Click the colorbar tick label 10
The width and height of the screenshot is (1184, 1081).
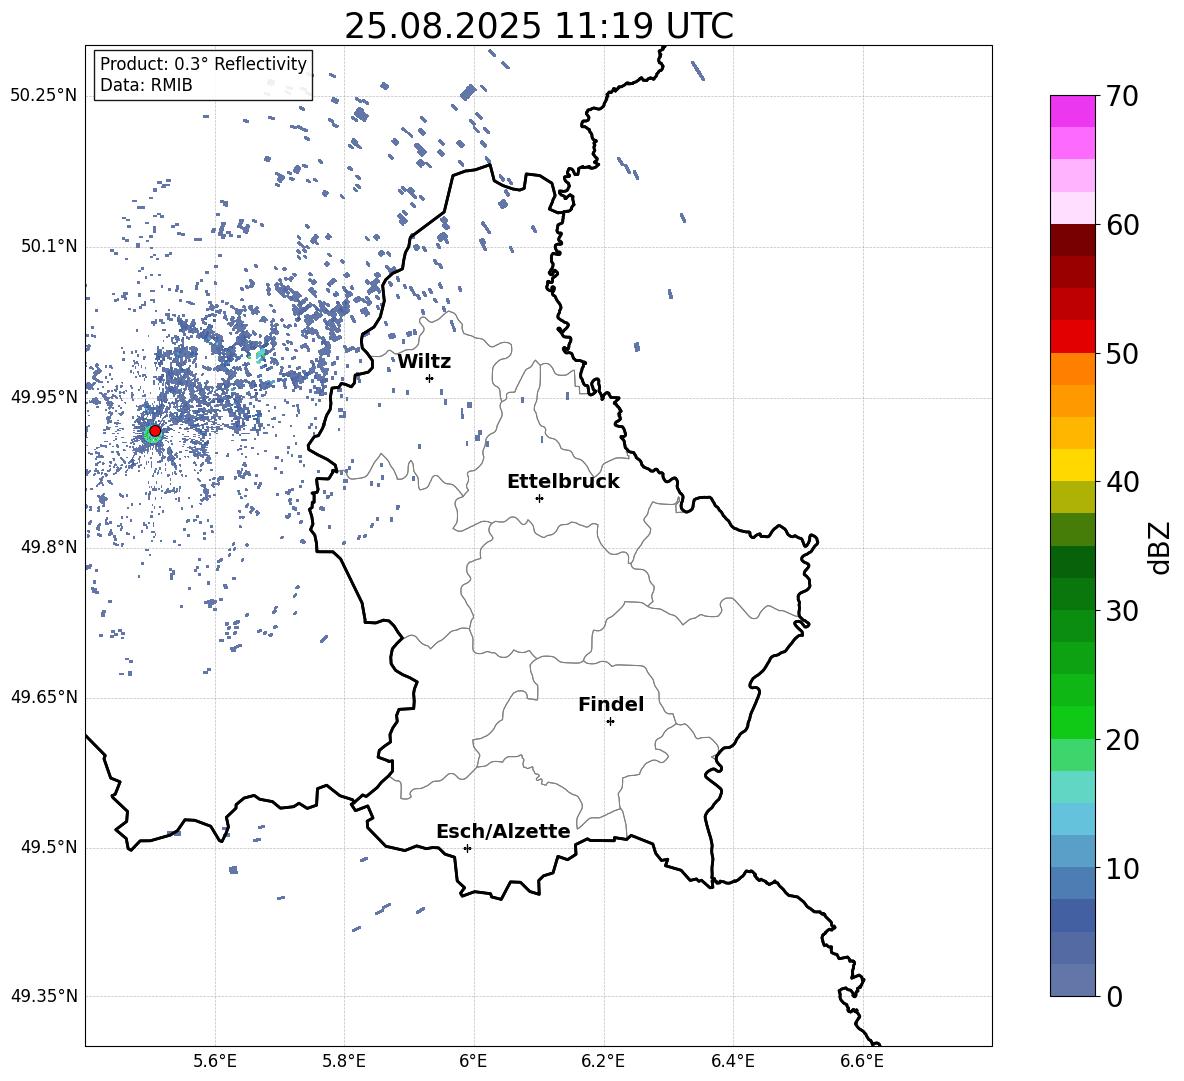tap(1122, 868)
